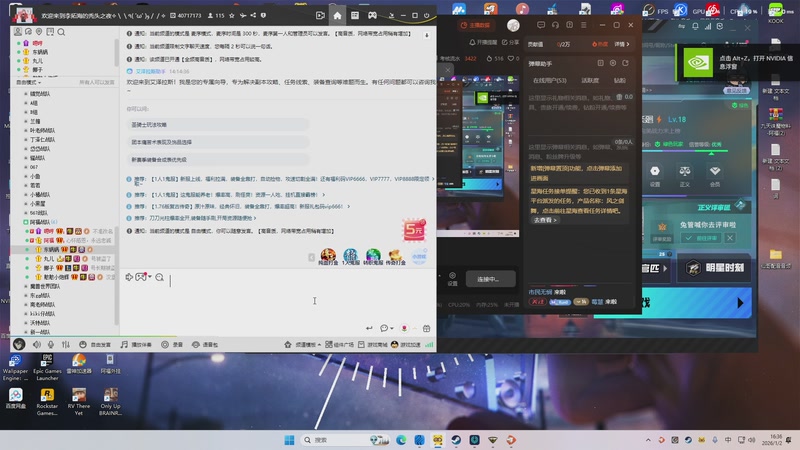The height and width of the screenshot is (450, 800).
Task: Click the 连接中... button in the streaming tool
Action: coord(490,279)
